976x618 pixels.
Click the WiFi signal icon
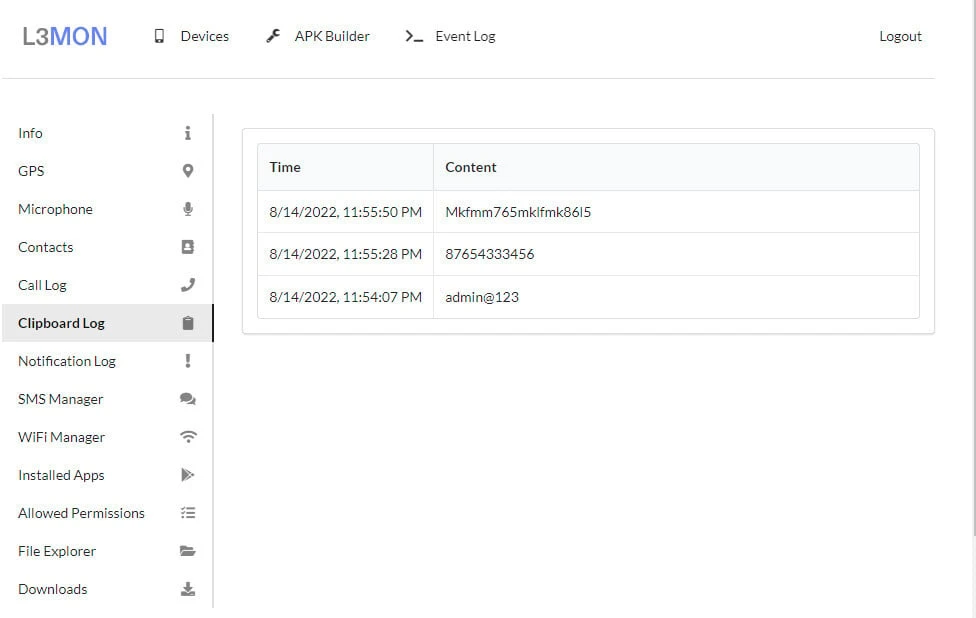pyautogui.click(x=187, y=437)
